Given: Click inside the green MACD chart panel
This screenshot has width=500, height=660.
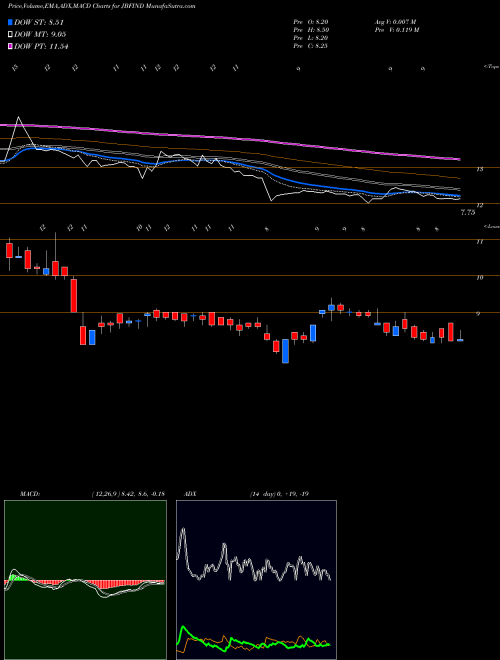Looking at the screenshot, I should (x=85, y=580).
